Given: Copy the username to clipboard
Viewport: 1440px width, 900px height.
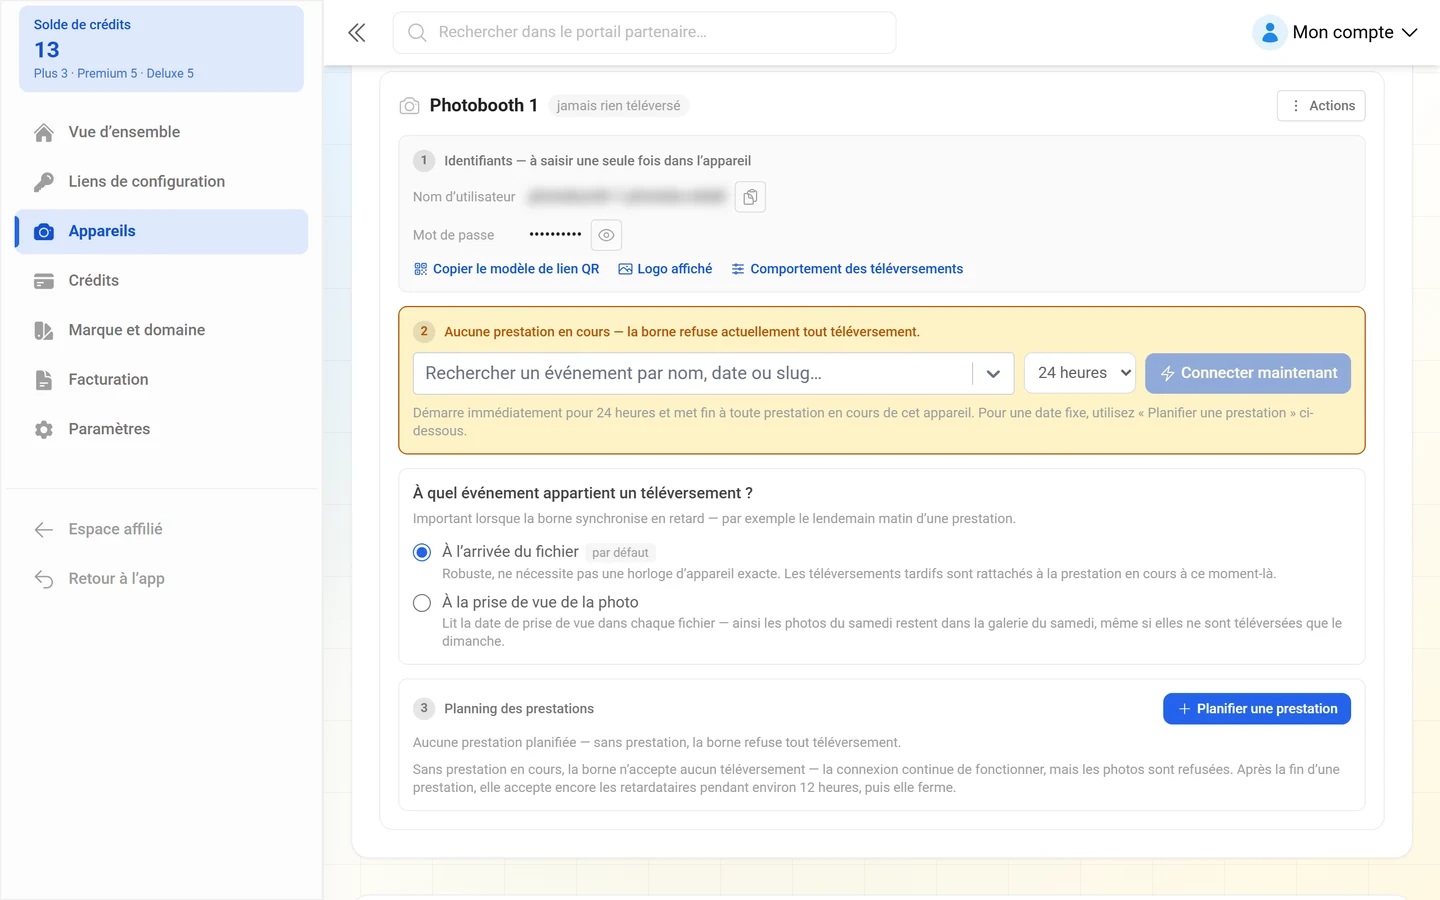Looking at the screenshot, I should 750,197.
